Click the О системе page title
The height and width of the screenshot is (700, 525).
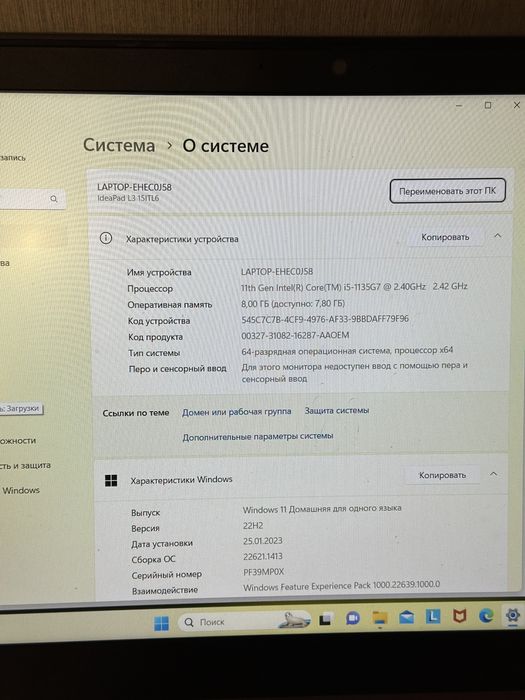(225, 146)
